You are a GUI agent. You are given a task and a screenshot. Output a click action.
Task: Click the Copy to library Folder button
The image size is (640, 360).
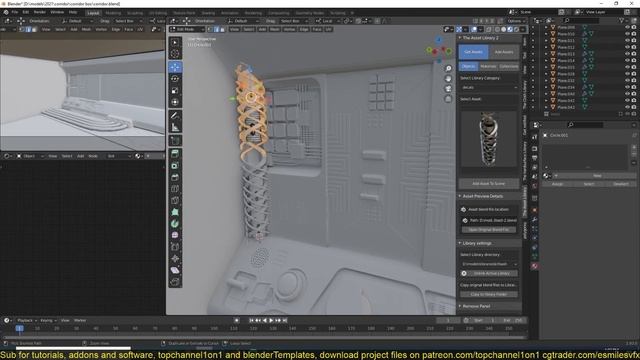(489, 294)
